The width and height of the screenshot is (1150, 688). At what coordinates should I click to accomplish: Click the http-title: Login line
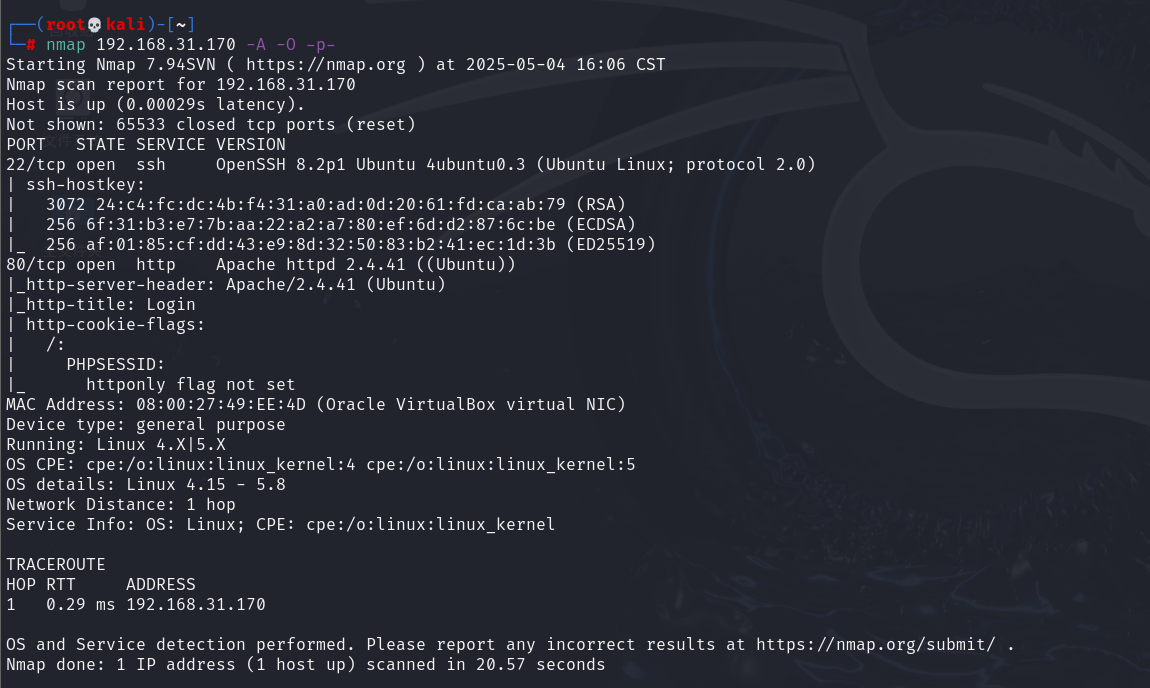click(x=101, y=304)
